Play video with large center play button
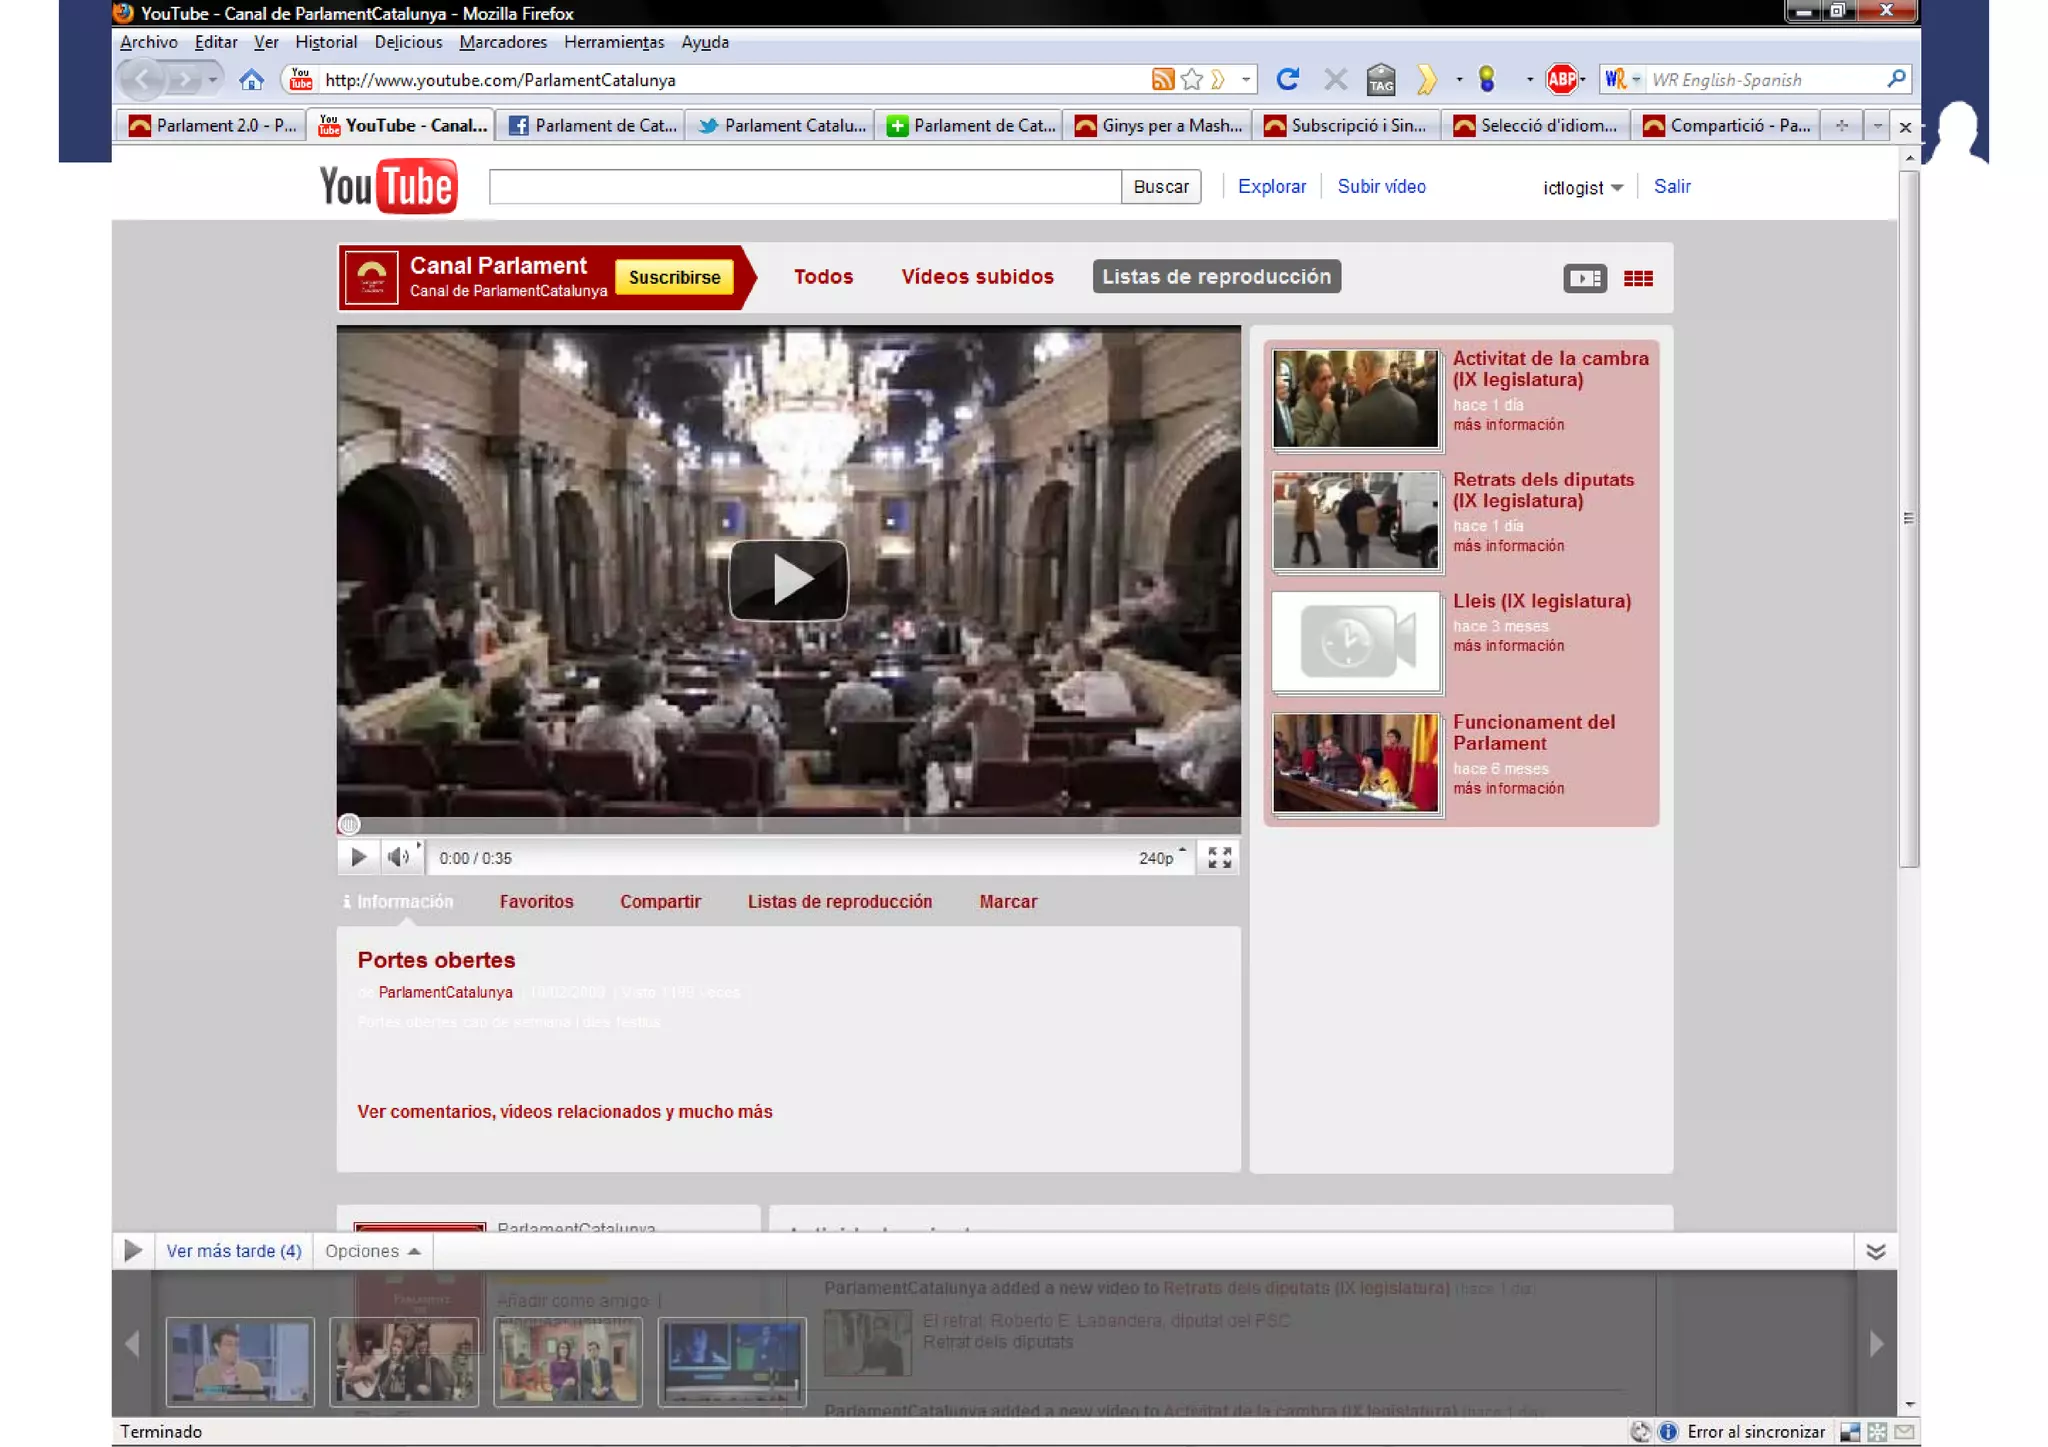 tap(788, 580)
